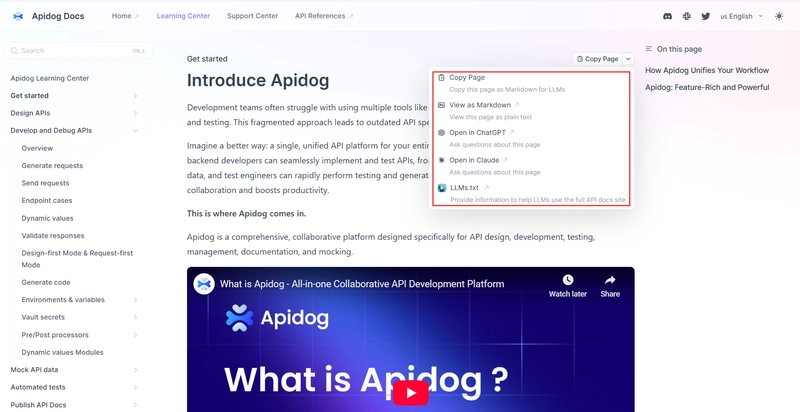This screenshot has height=412, width=800.
Task: Click the Markdown icon in dropdown
Action: click(442, 105)
